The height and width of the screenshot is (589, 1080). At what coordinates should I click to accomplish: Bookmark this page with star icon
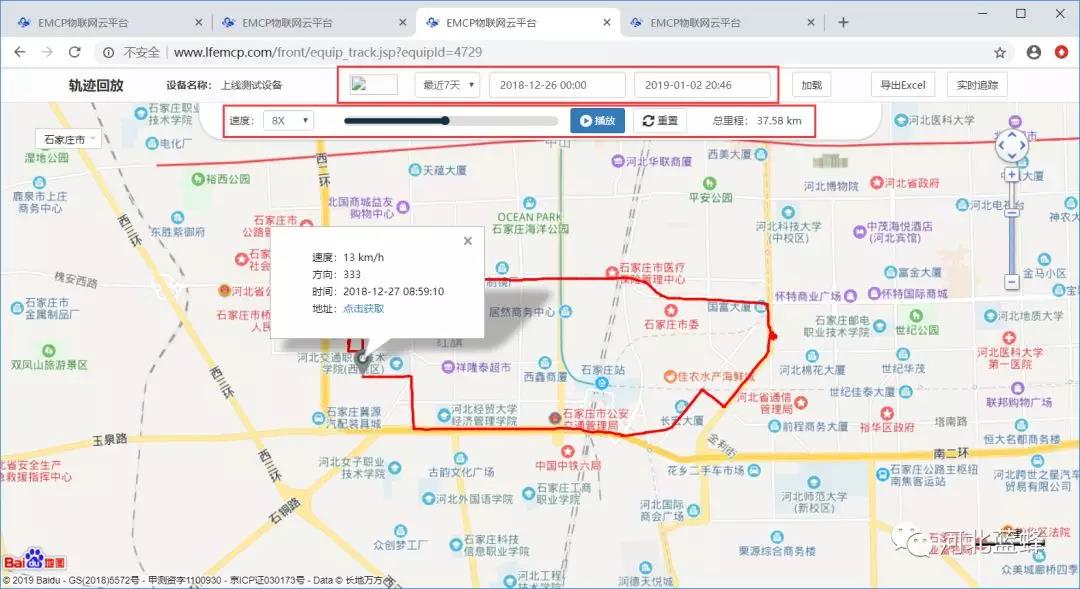1000,52
